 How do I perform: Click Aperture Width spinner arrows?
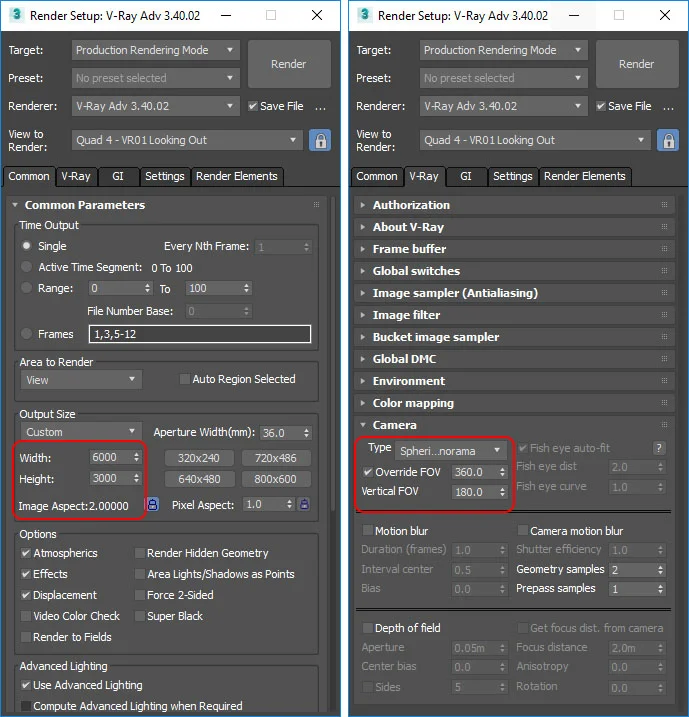[306, 433]
